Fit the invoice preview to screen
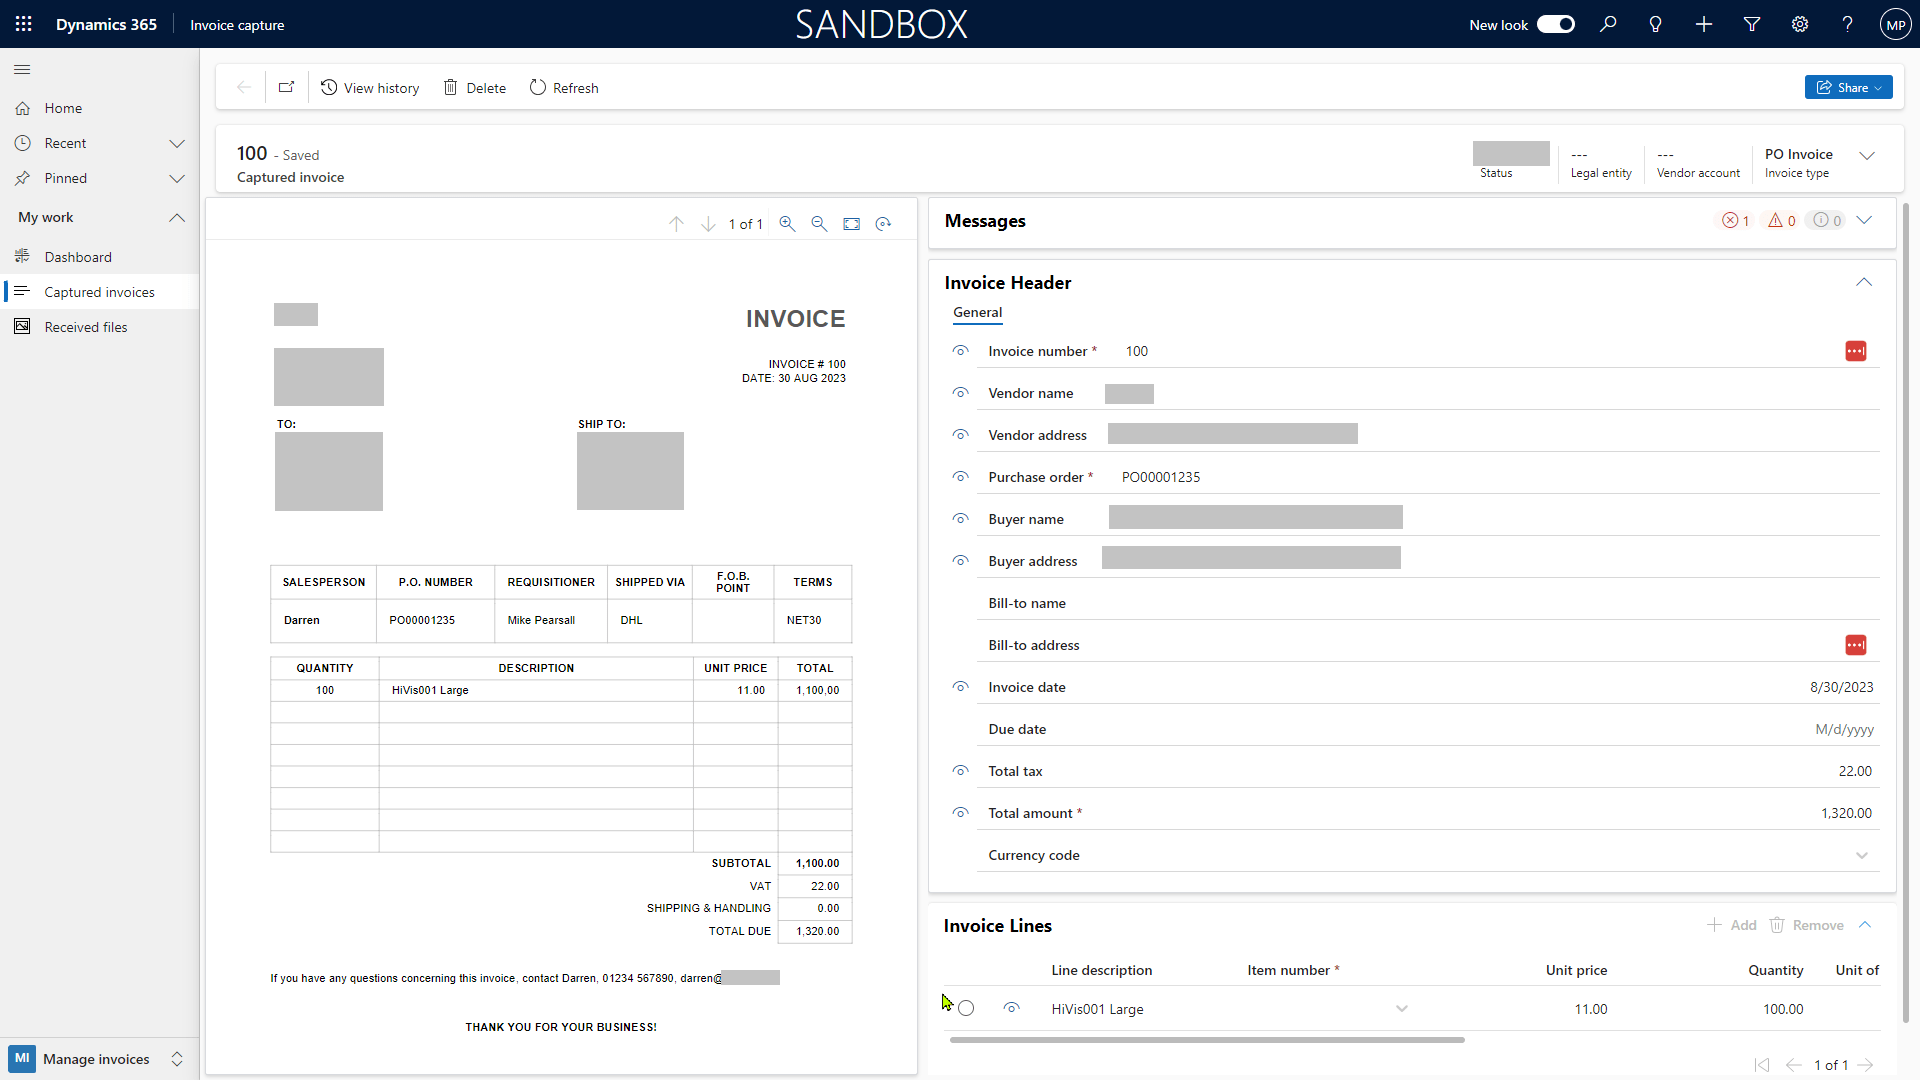 click(x=852, y=223)
